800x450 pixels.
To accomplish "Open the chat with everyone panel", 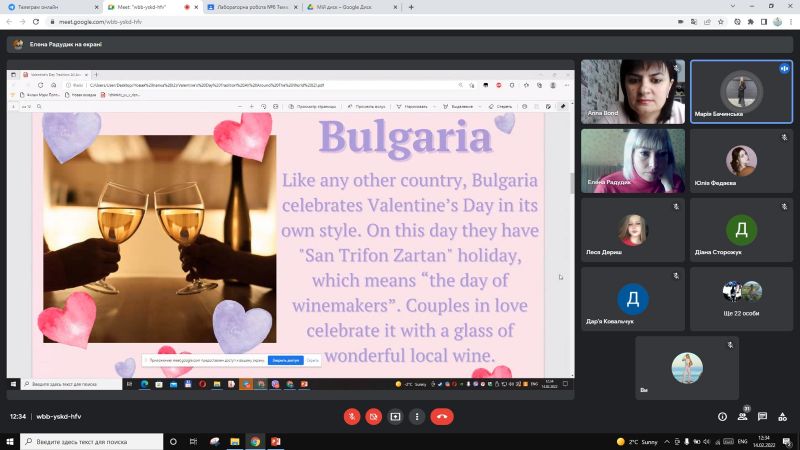I will pyautogui.click(x=762, y=417).
